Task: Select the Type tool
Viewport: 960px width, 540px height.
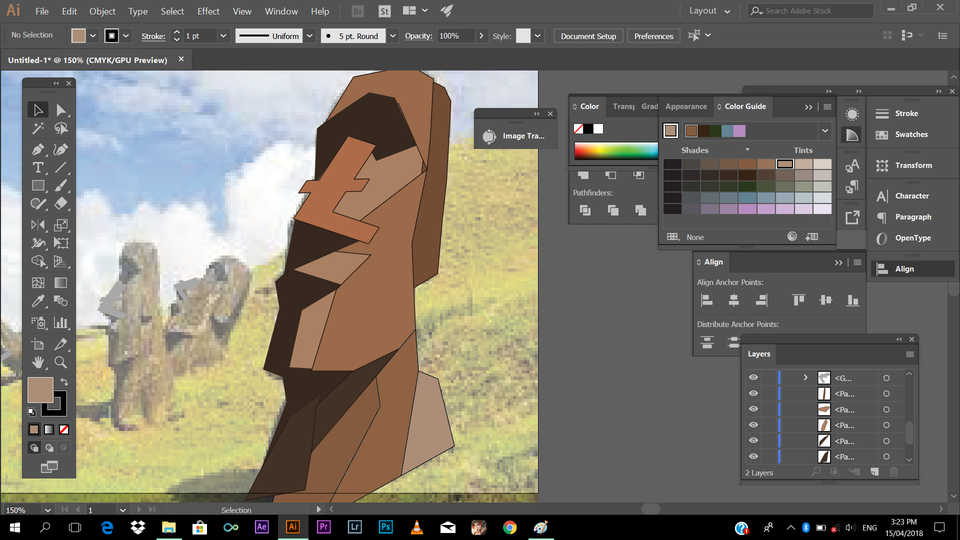Action: [x=38, y=167]
